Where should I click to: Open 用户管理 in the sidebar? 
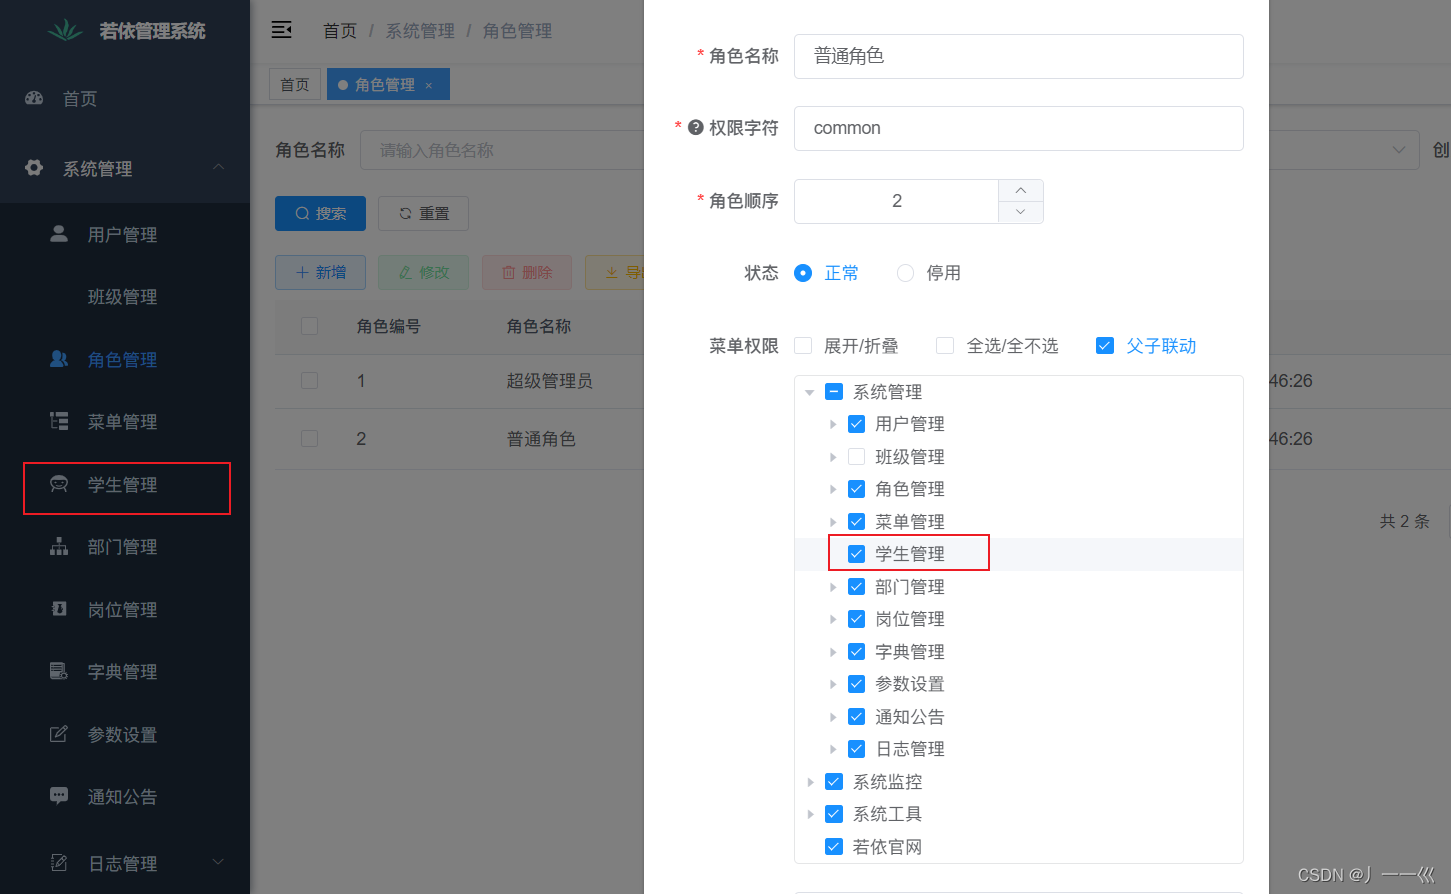tap(125, 234)
